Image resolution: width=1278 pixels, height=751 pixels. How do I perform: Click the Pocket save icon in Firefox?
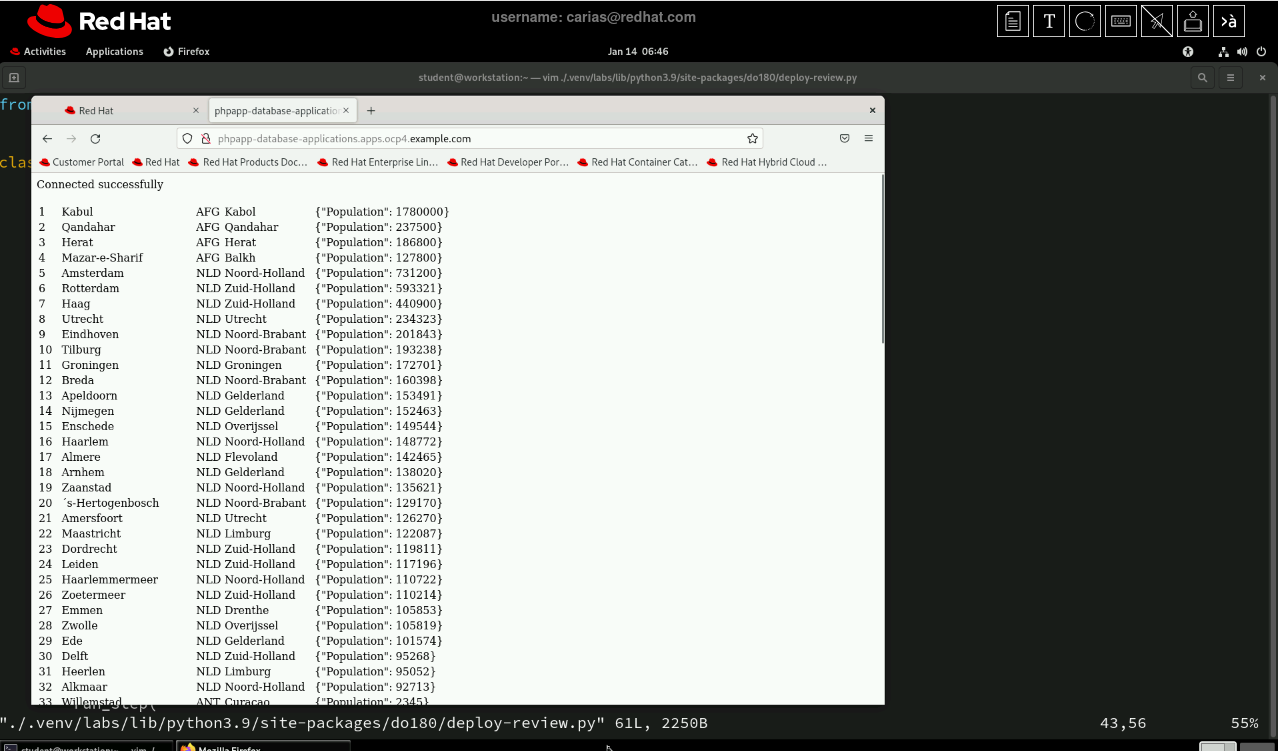(x=844, y=139)
